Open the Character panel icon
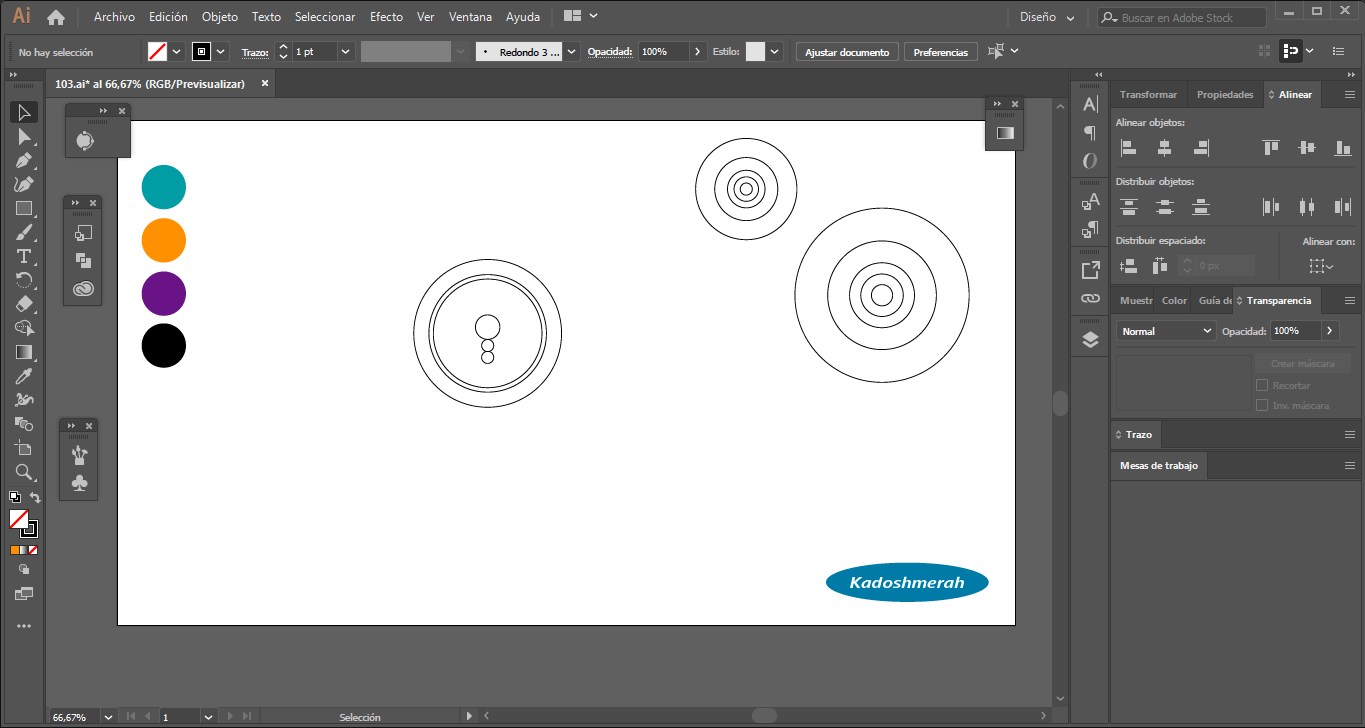Screen dimensions: 1365x728 1090,104
